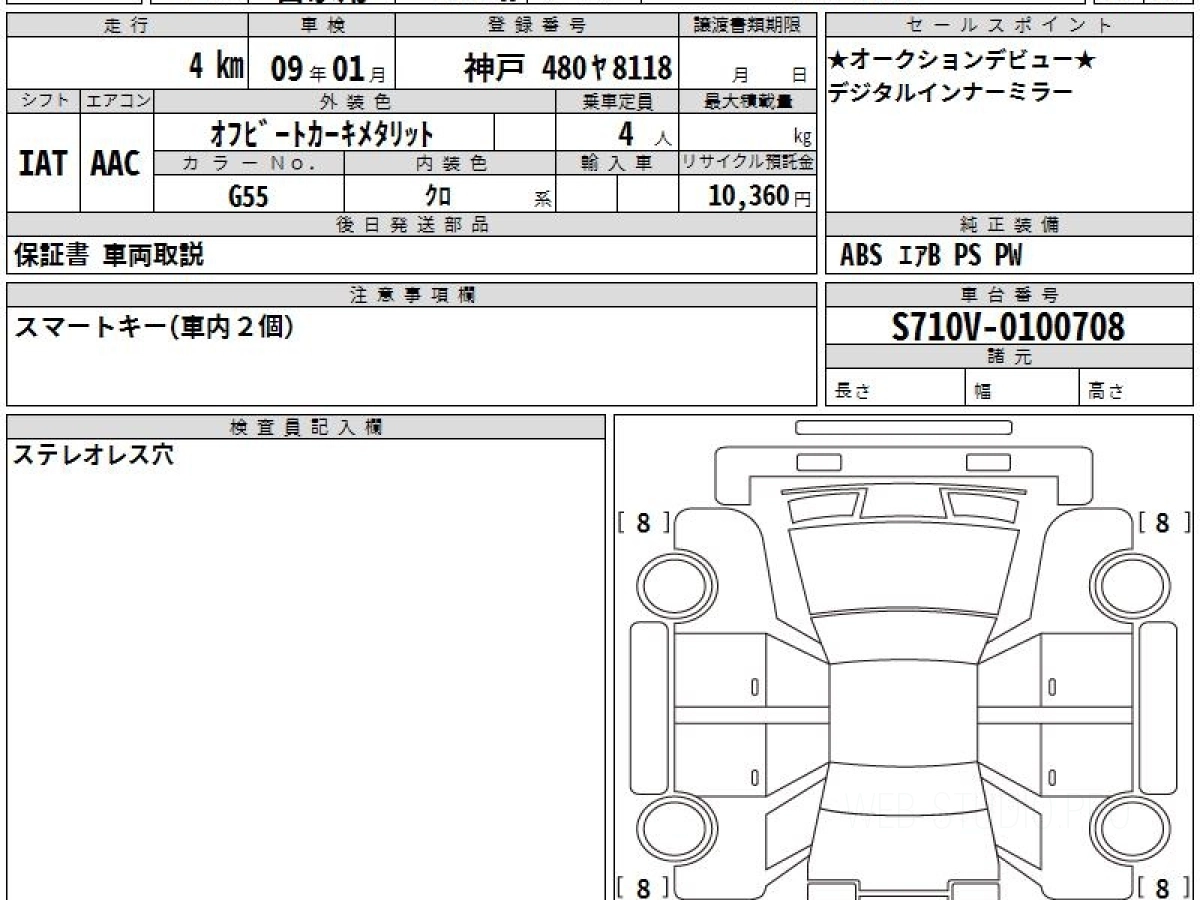The image size is (1200, 900).
Task: Click the "kg" max load cell
Action: [748, 132]
